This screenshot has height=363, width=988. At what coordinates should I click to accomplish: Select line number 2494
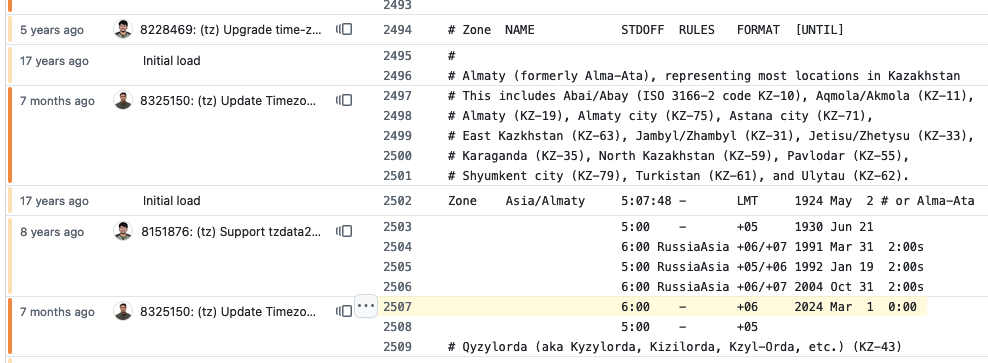(397, 30)
